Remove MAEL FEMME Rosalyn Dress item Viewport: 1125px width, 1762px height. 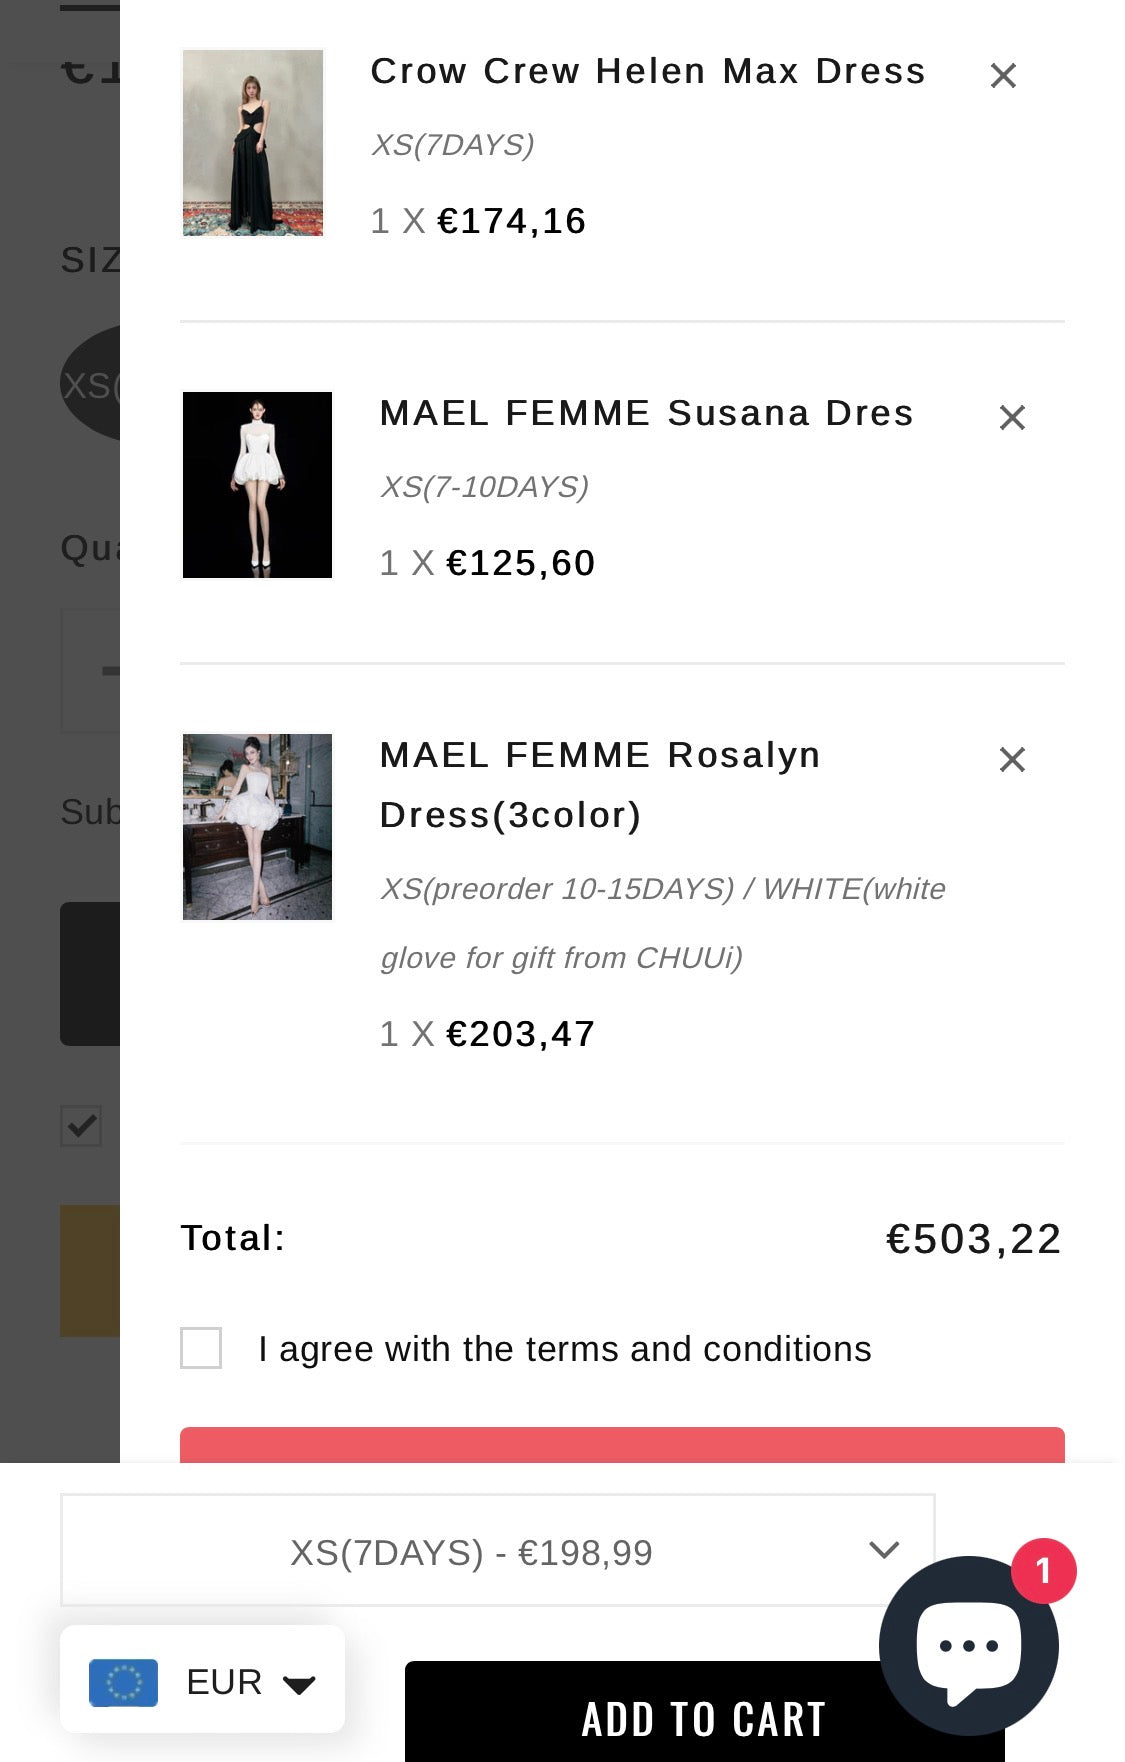(1012, 760)
